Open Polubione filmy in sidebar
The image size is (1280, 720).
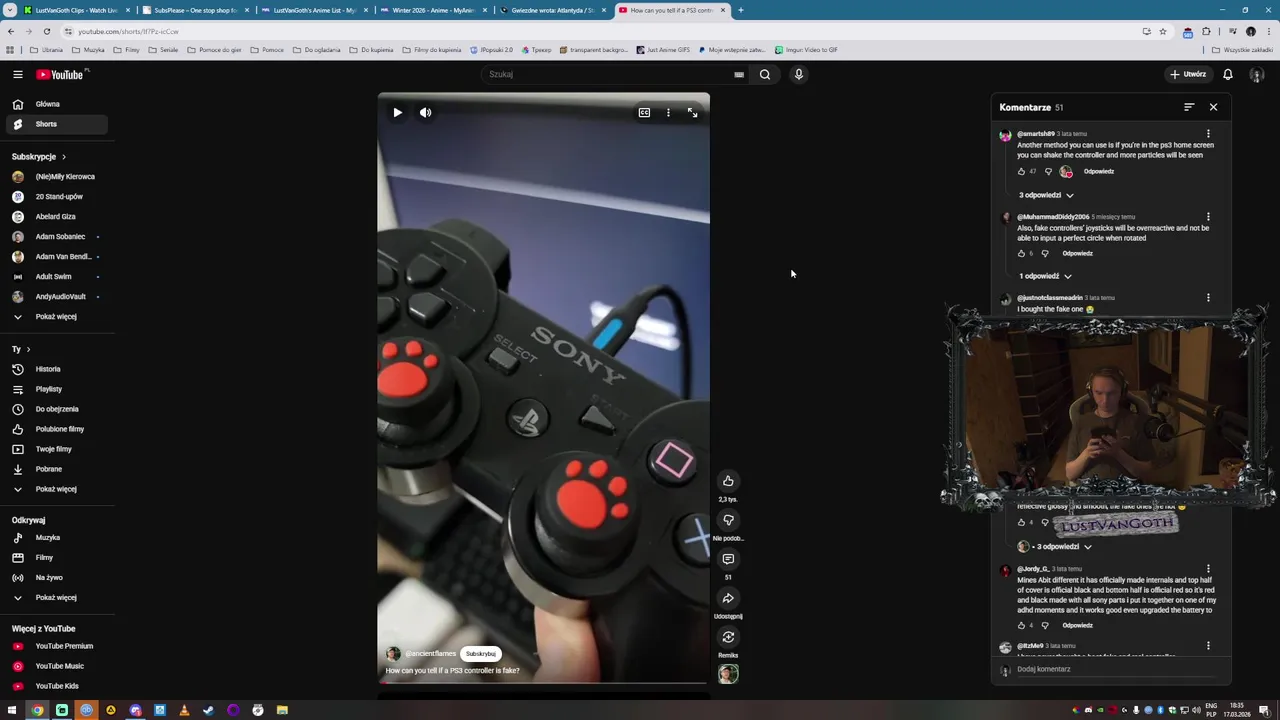point(56,429)
